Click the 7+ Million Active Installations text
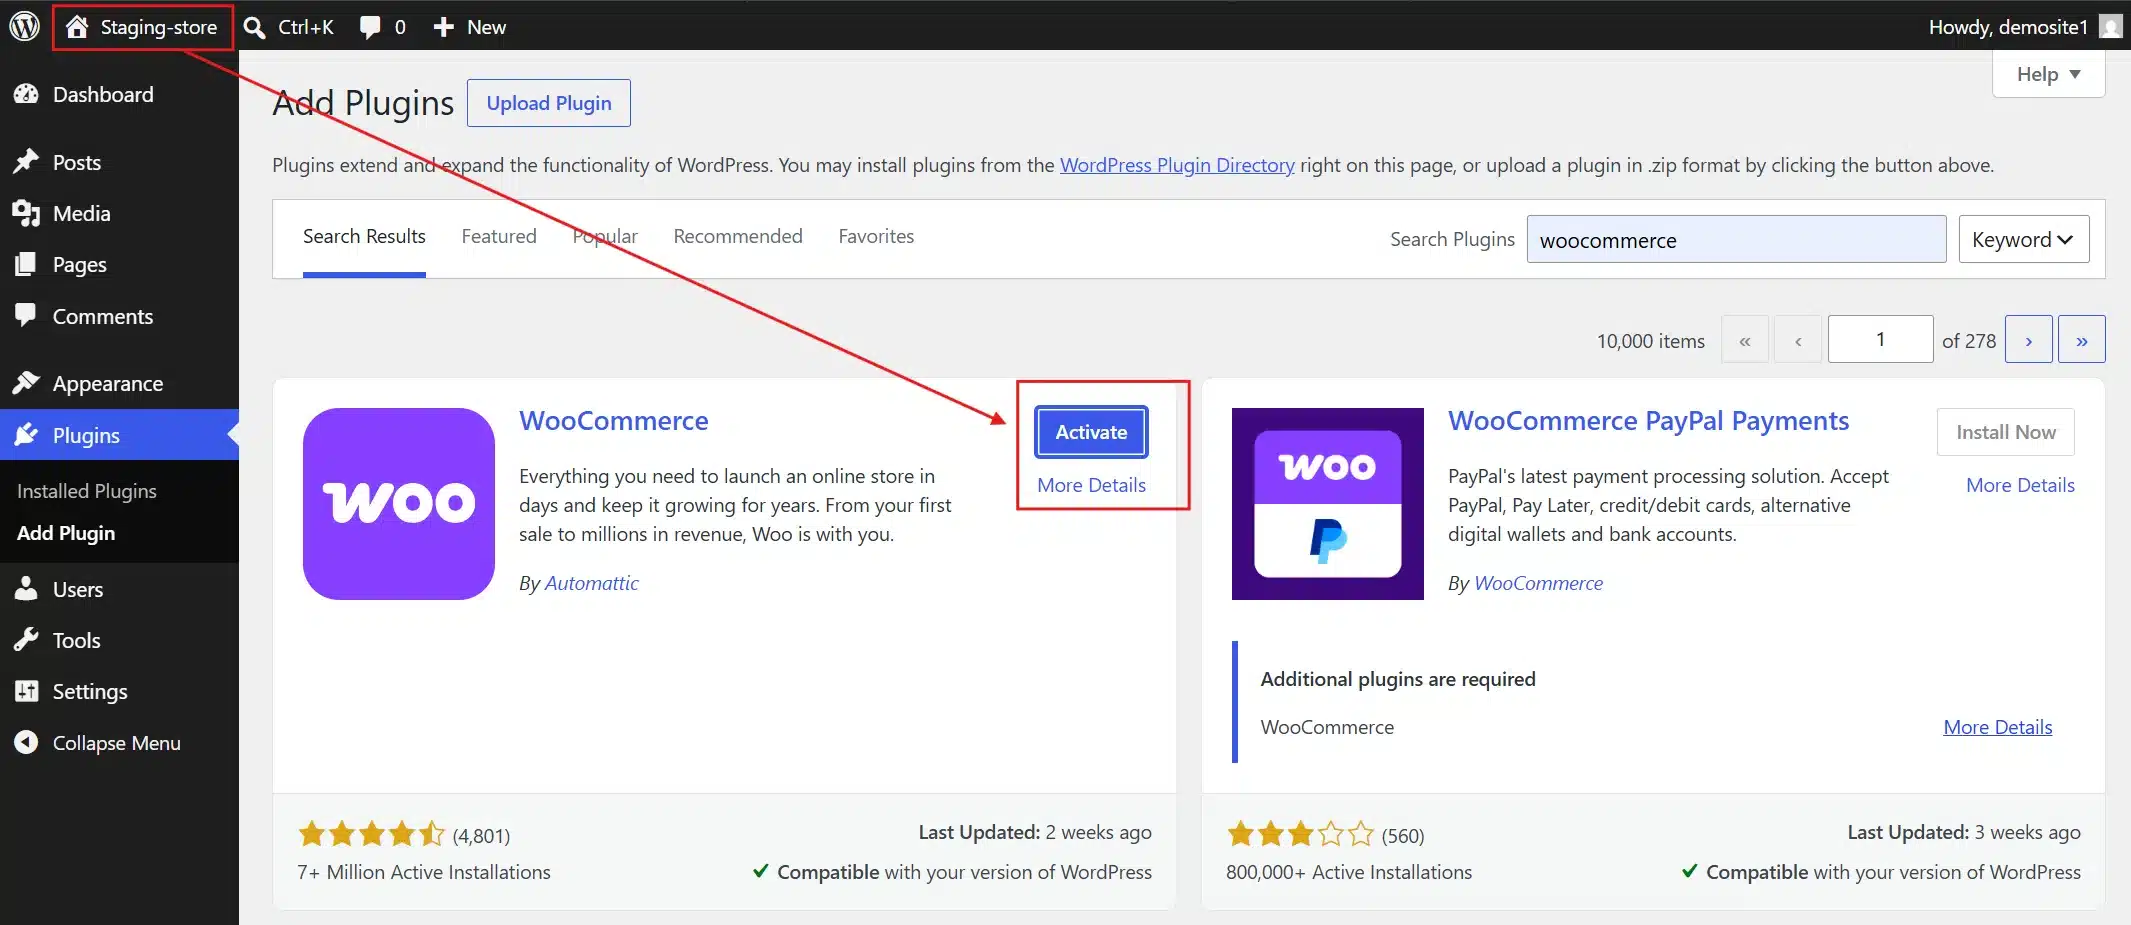Viewport: 2131px width, 925px height. [424, 872]
